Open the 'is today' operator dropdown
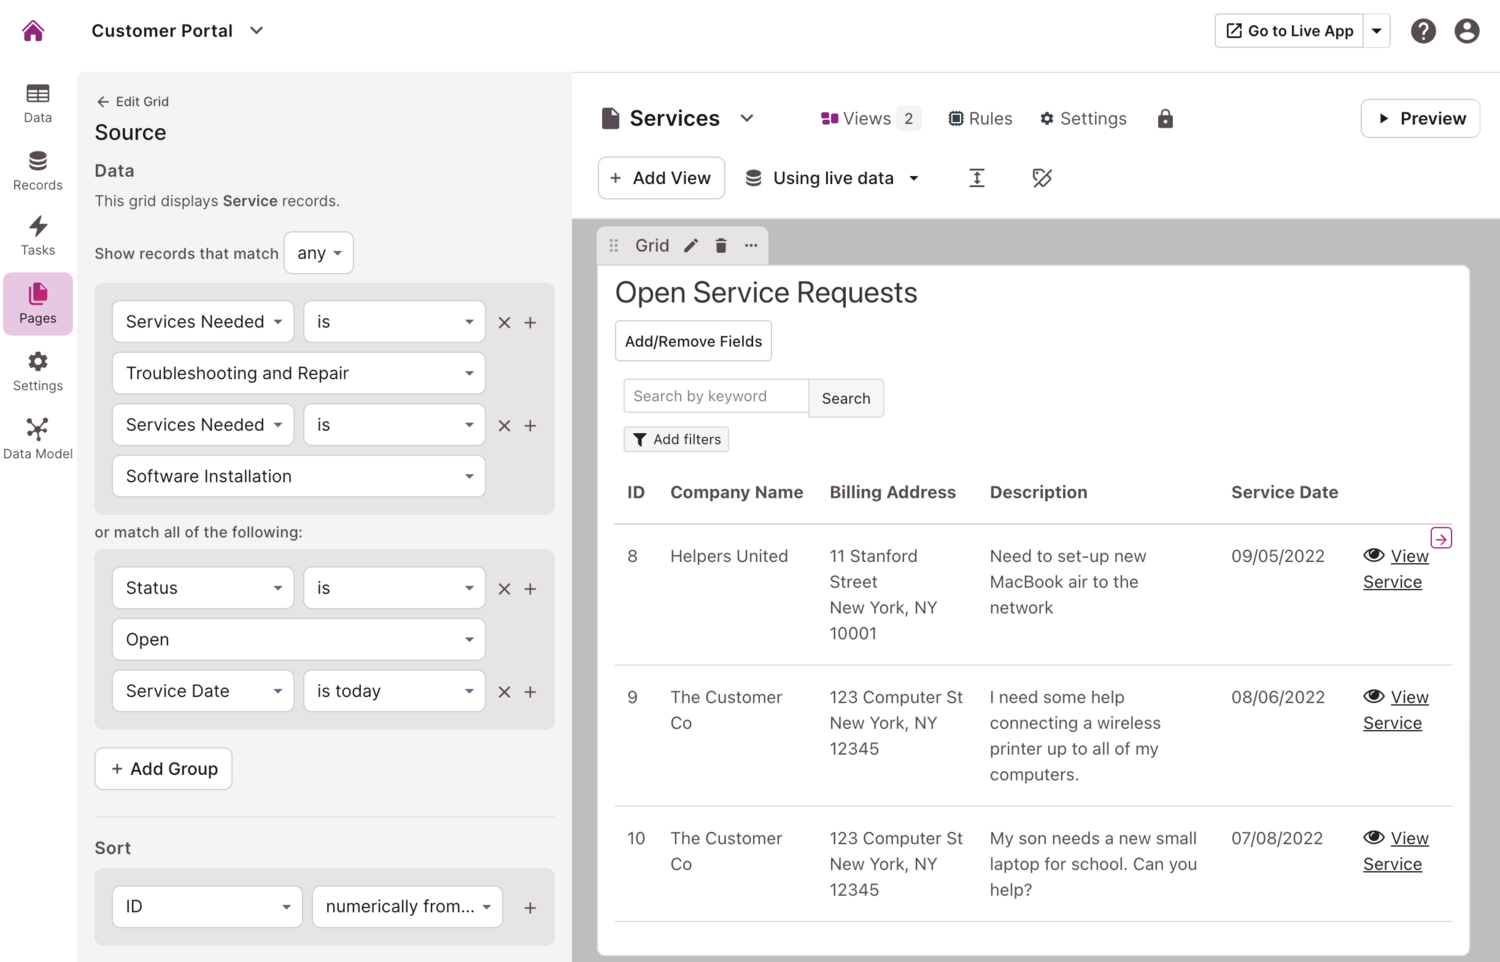 point(394,691)
